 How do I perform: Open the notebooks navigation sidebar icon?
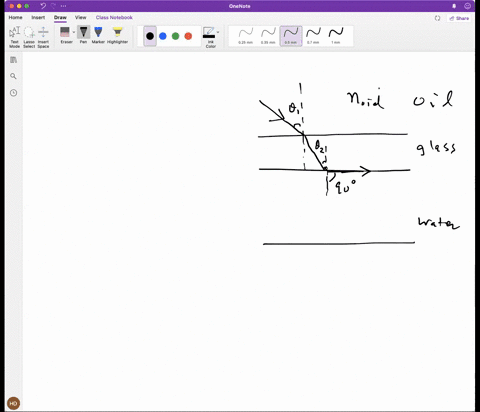(x=13, y=60)
